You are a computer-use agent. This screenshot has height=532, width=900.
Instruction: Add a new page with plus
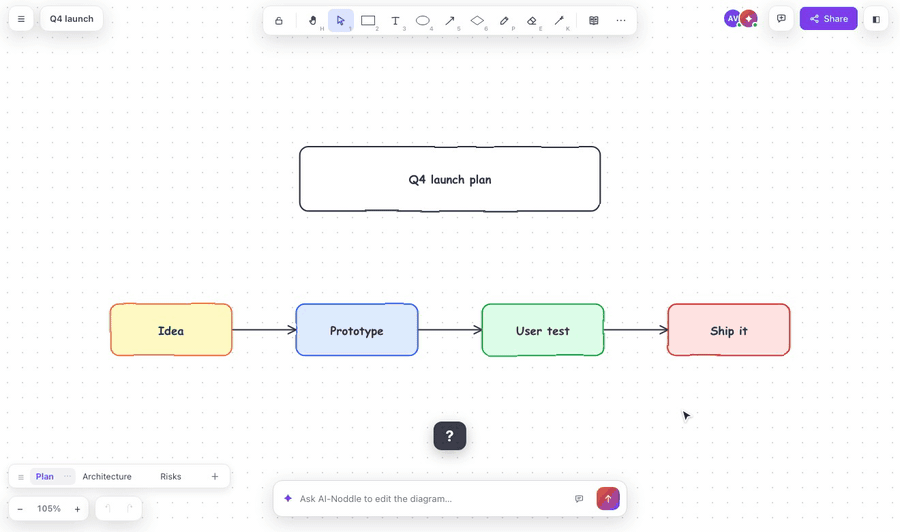(215, 476)
